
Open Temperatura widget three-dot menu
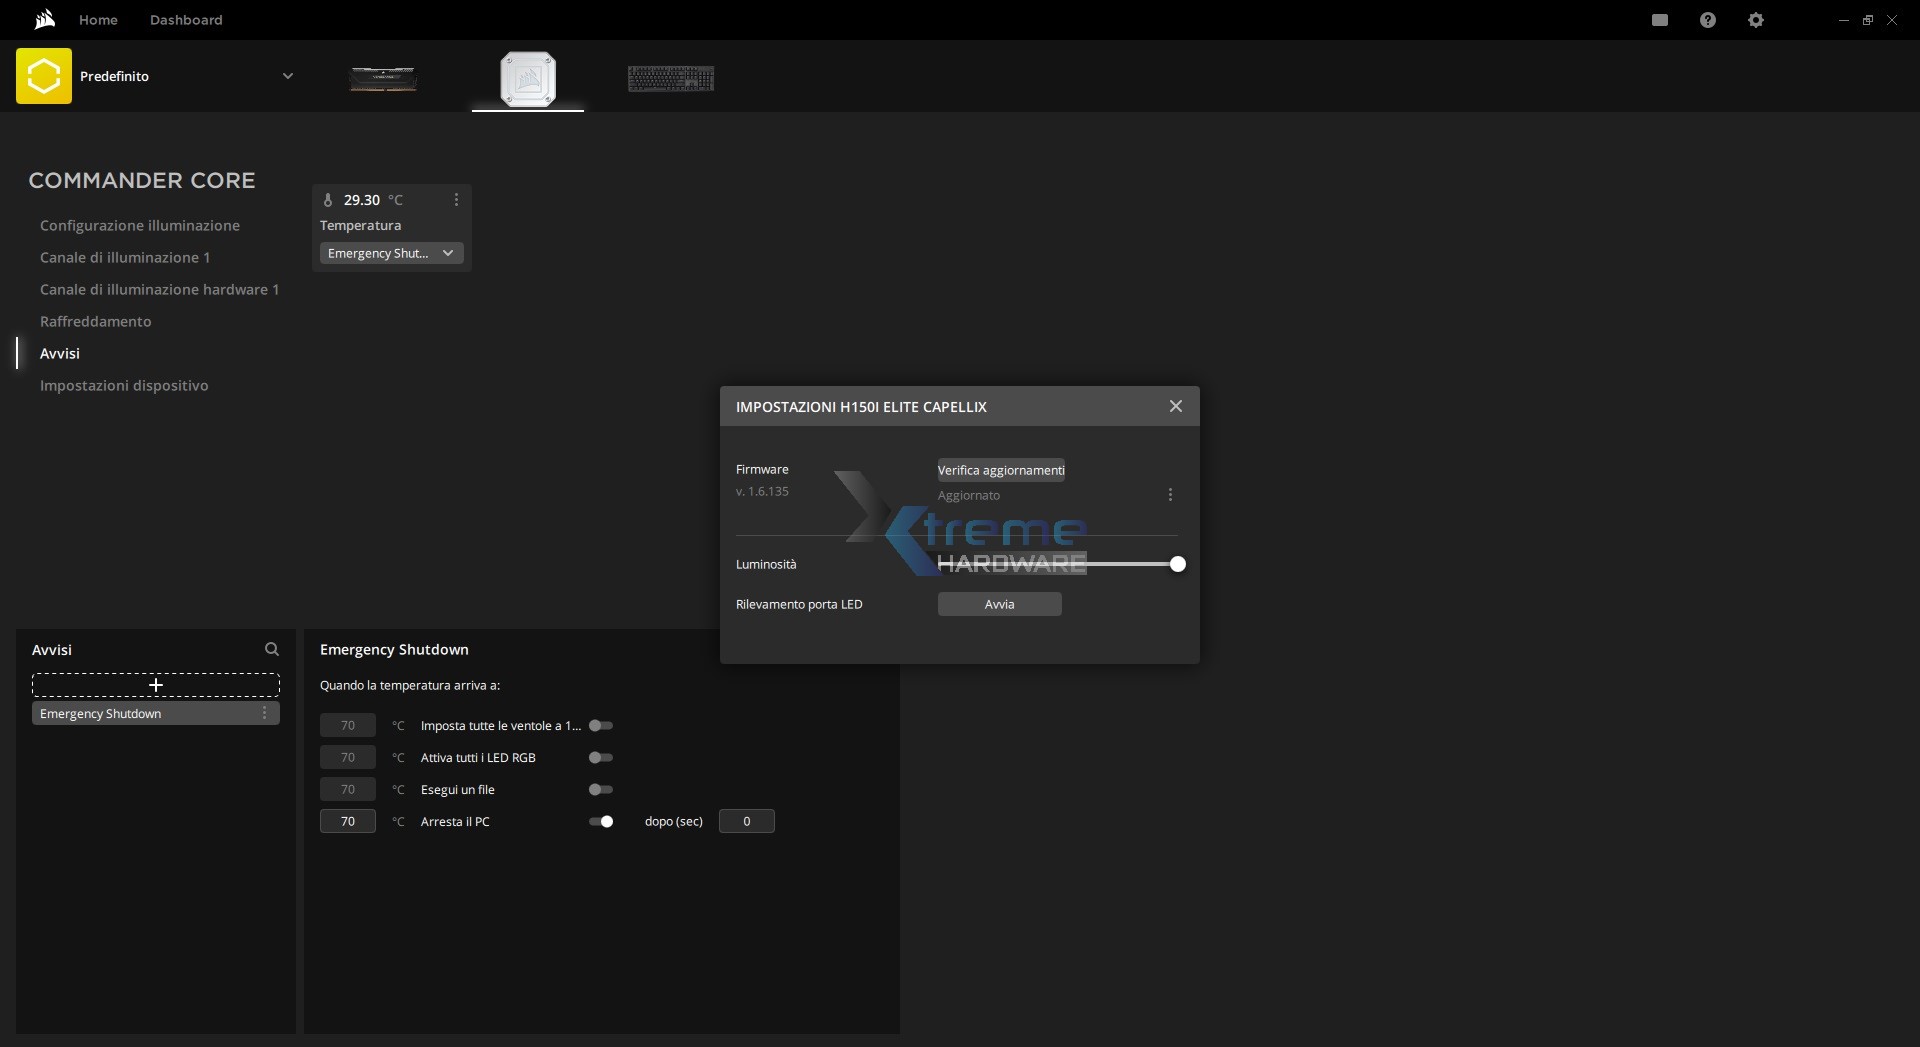coord(456,200)
